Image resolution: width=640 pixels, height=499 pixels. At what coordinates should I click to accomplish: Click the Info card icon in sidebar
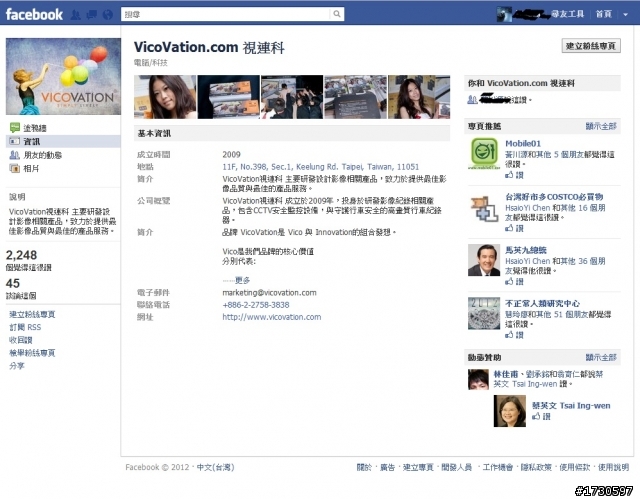15,141
